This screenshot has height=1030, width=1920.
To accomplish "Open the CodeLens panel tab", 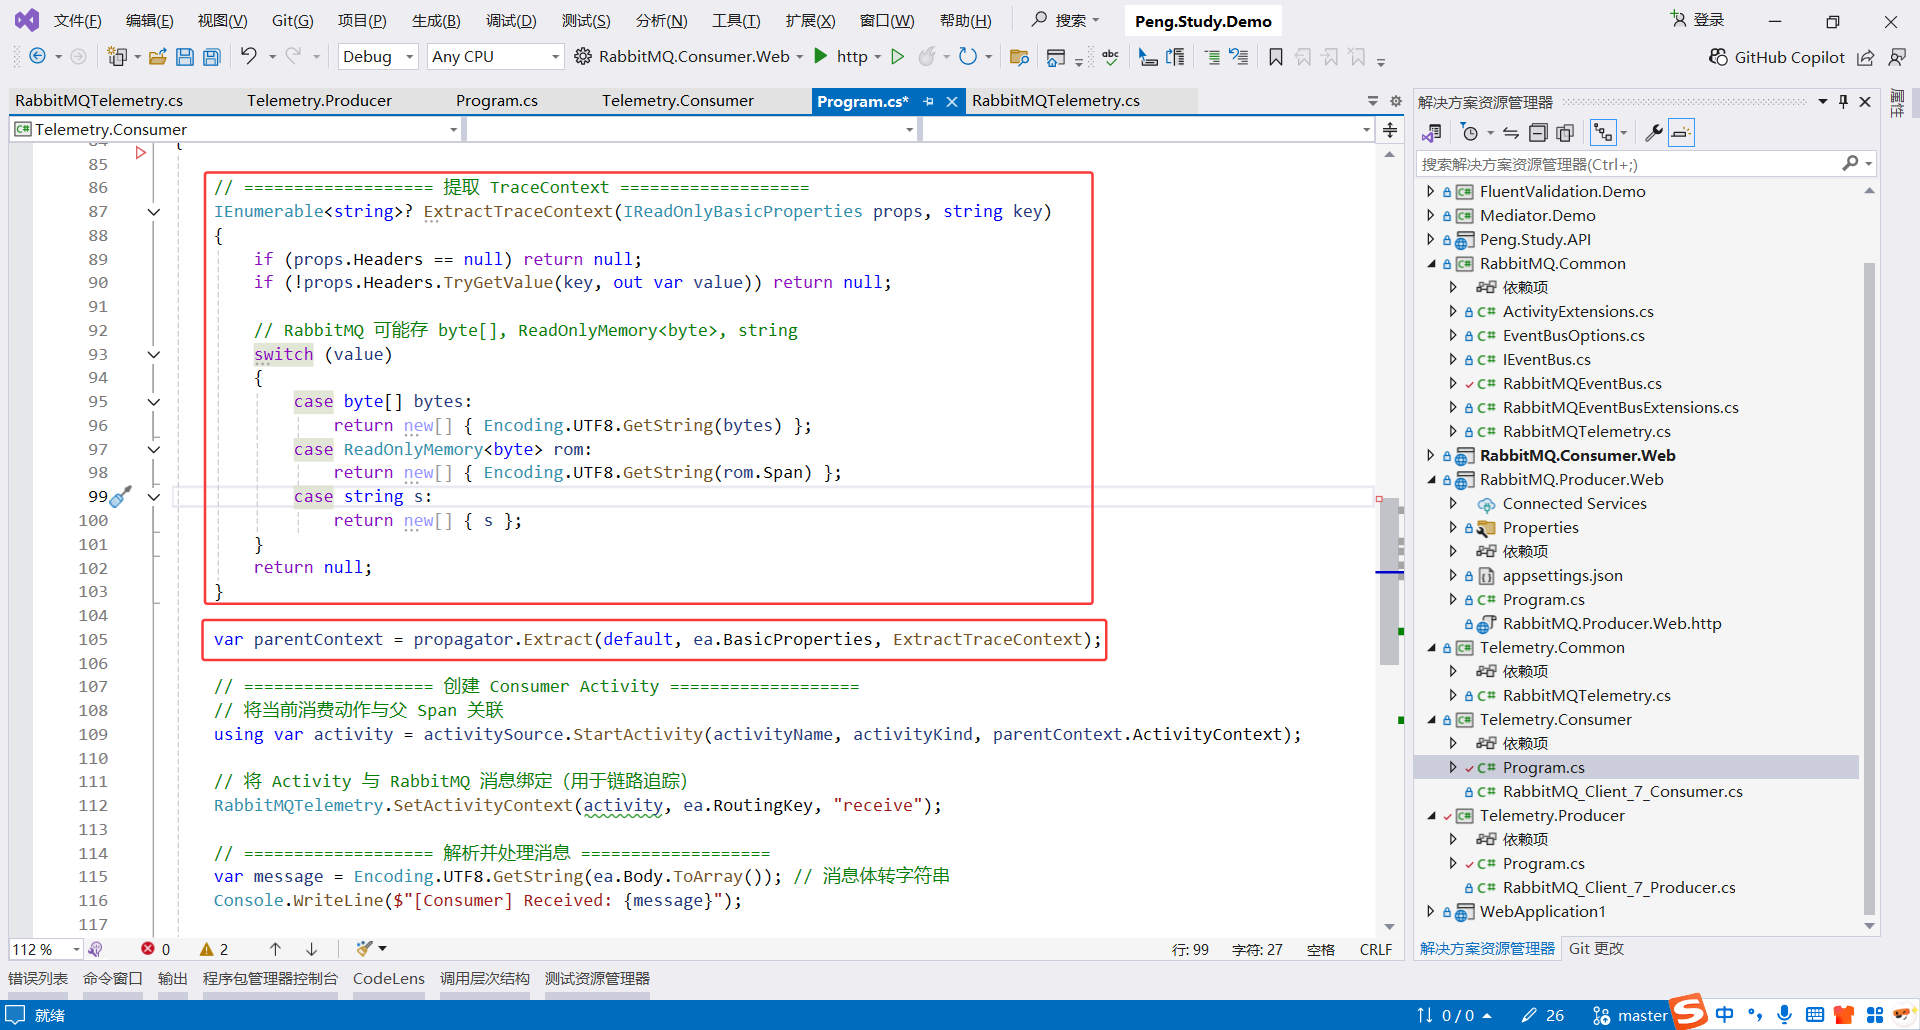I will 389,979.
